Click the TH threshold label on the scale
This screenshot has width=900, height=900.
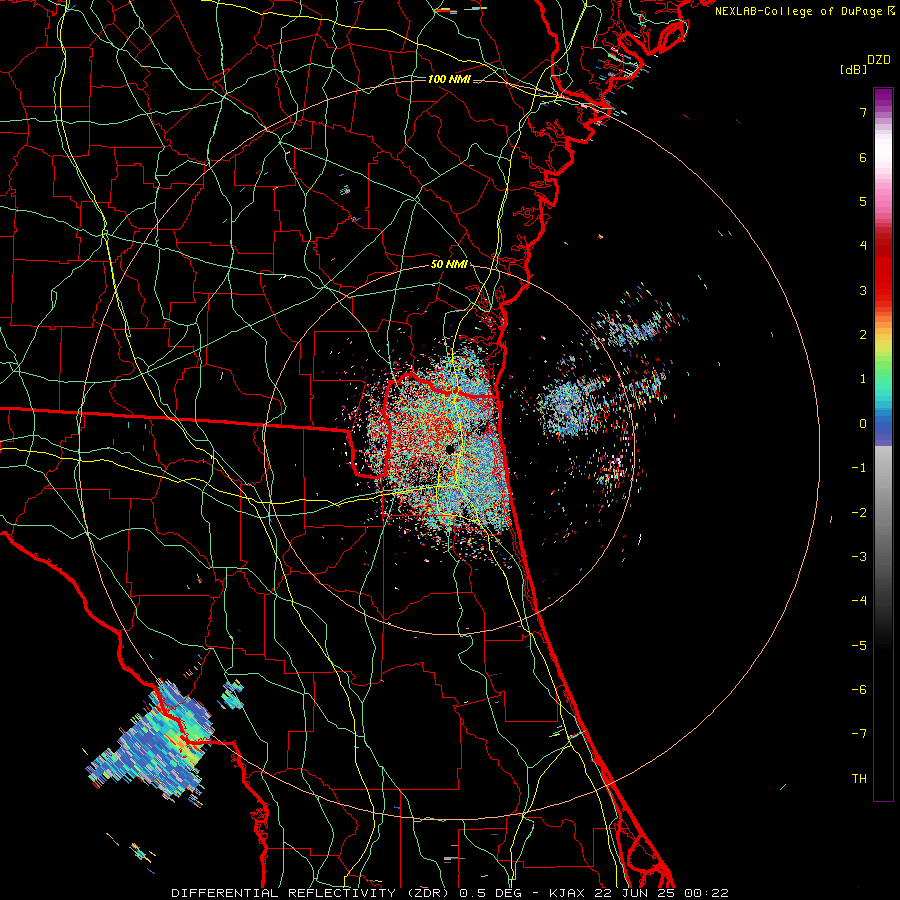[x=859, y=778]
